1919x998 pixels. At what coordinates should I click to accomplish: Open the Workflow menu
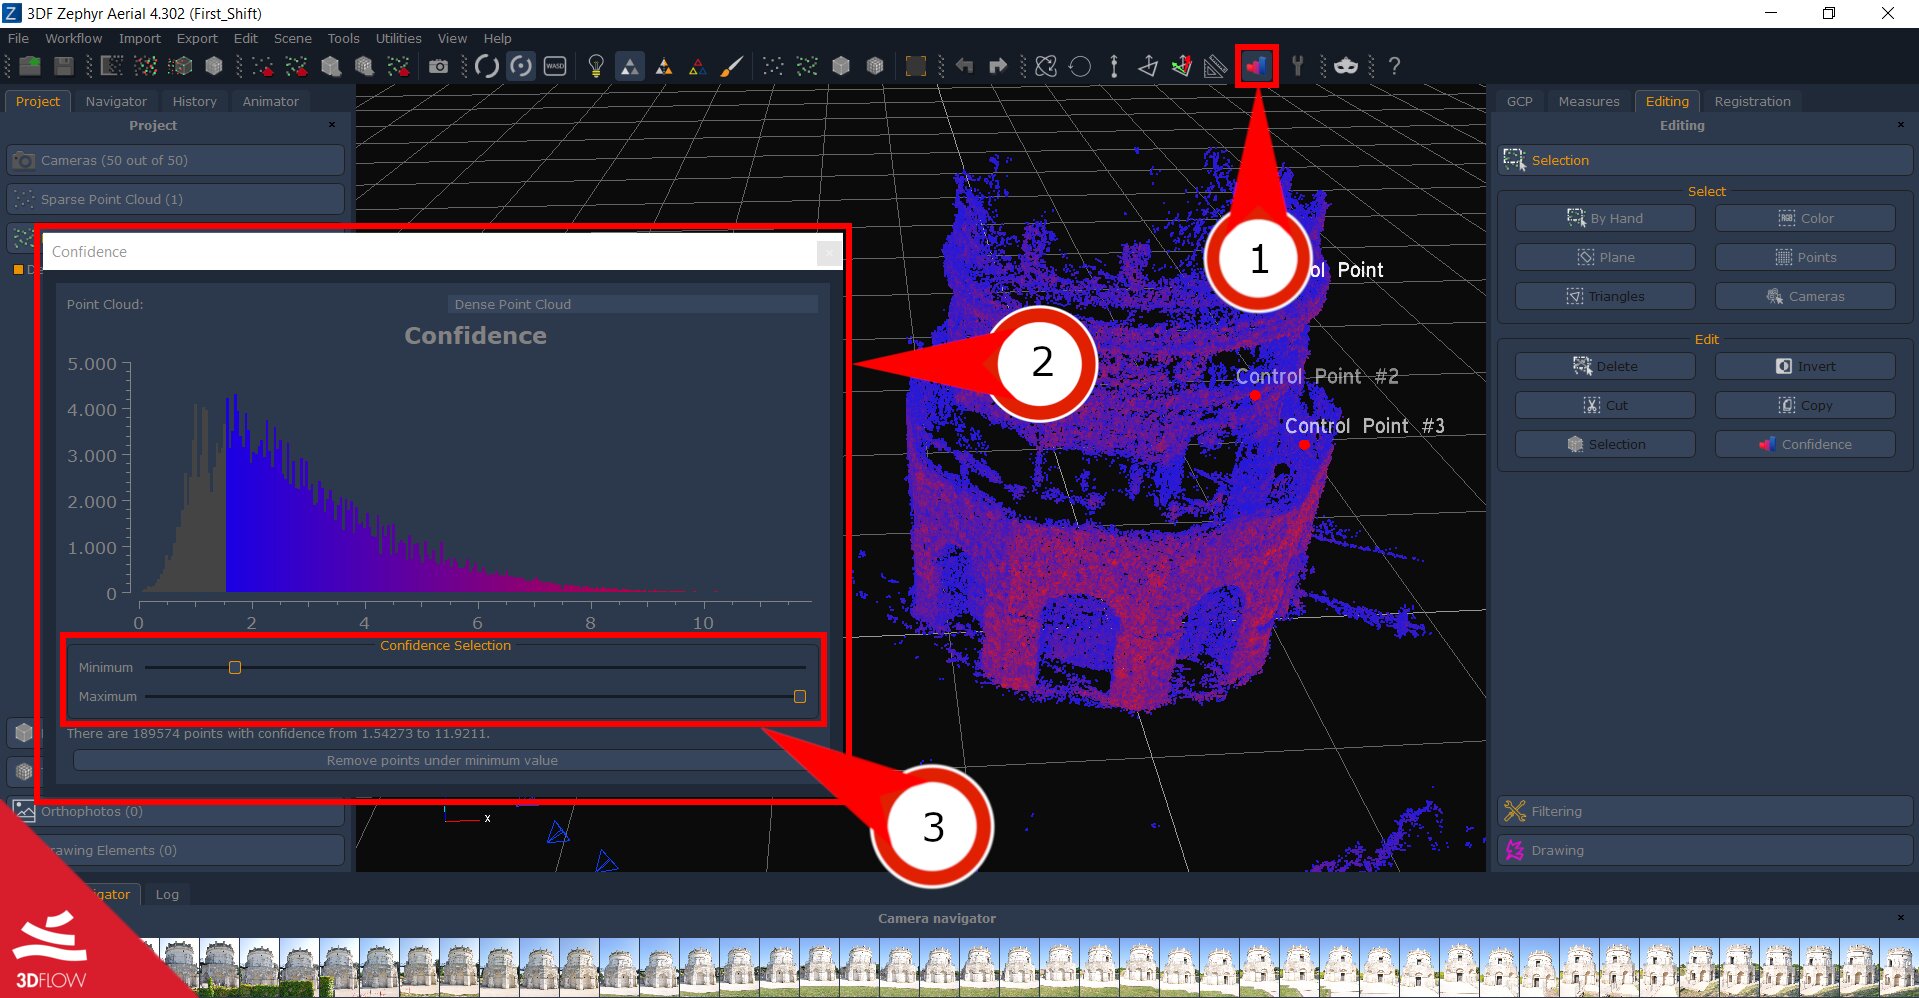tap(73, 38)
